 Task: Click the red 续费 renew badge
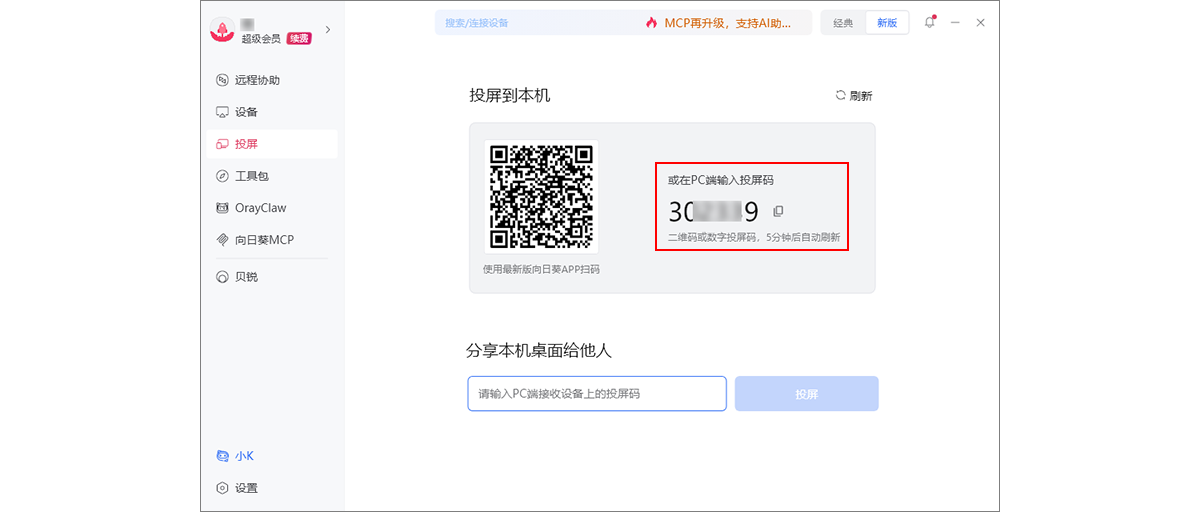pos(298,39)
